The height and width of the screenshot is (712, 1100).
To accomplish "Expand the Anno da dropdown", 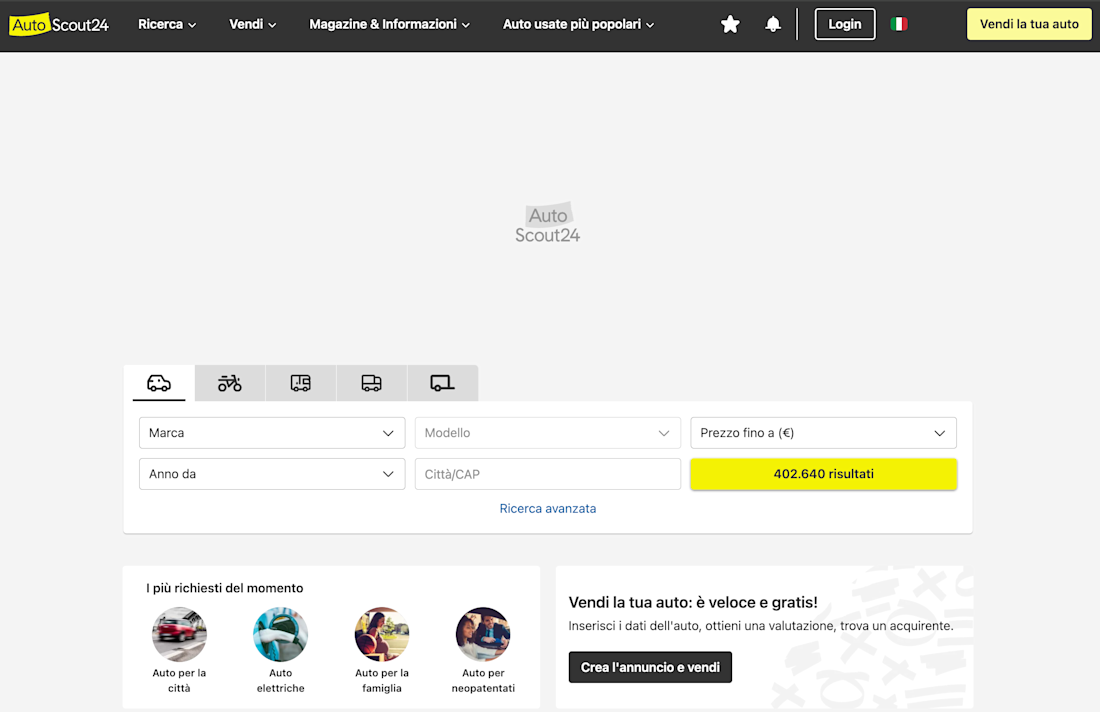I will pyautogui.click(x=272, y=474).
